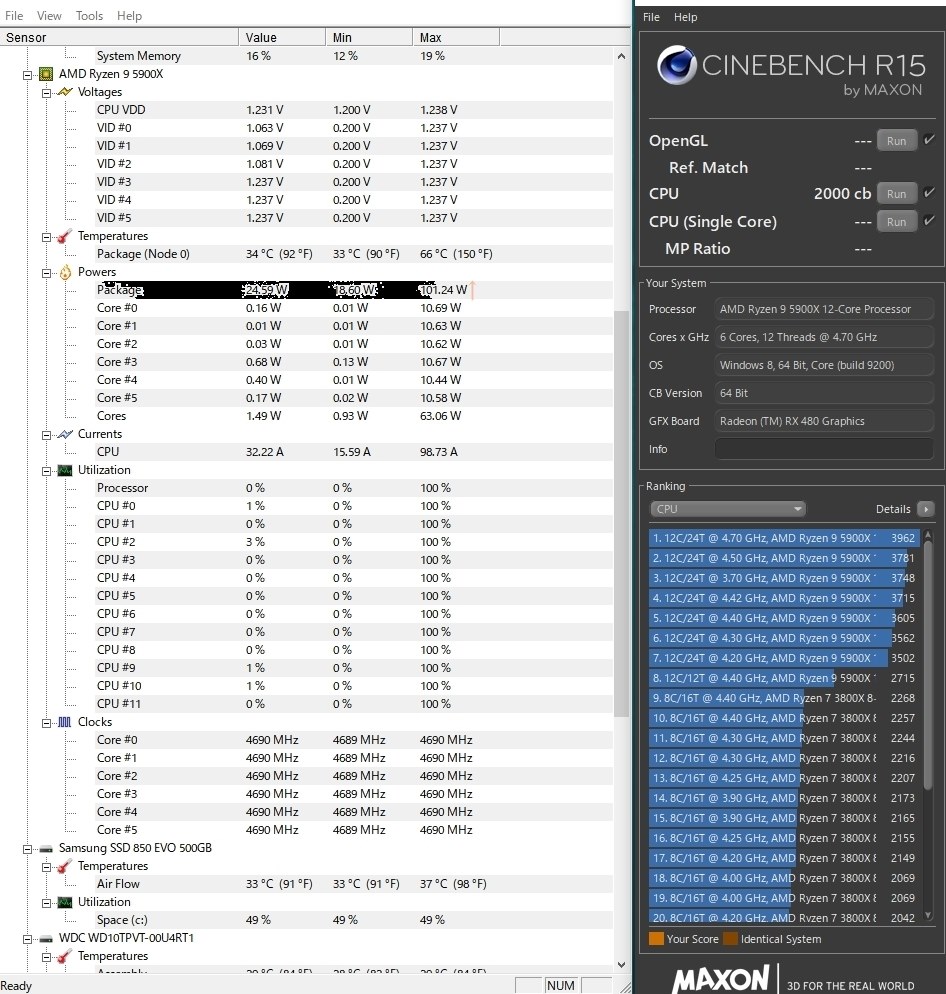The width and height of the screenshot is (946, 994).
Task: Click the sensor list vertical scrollbar thumb
Action: point(621,513)
